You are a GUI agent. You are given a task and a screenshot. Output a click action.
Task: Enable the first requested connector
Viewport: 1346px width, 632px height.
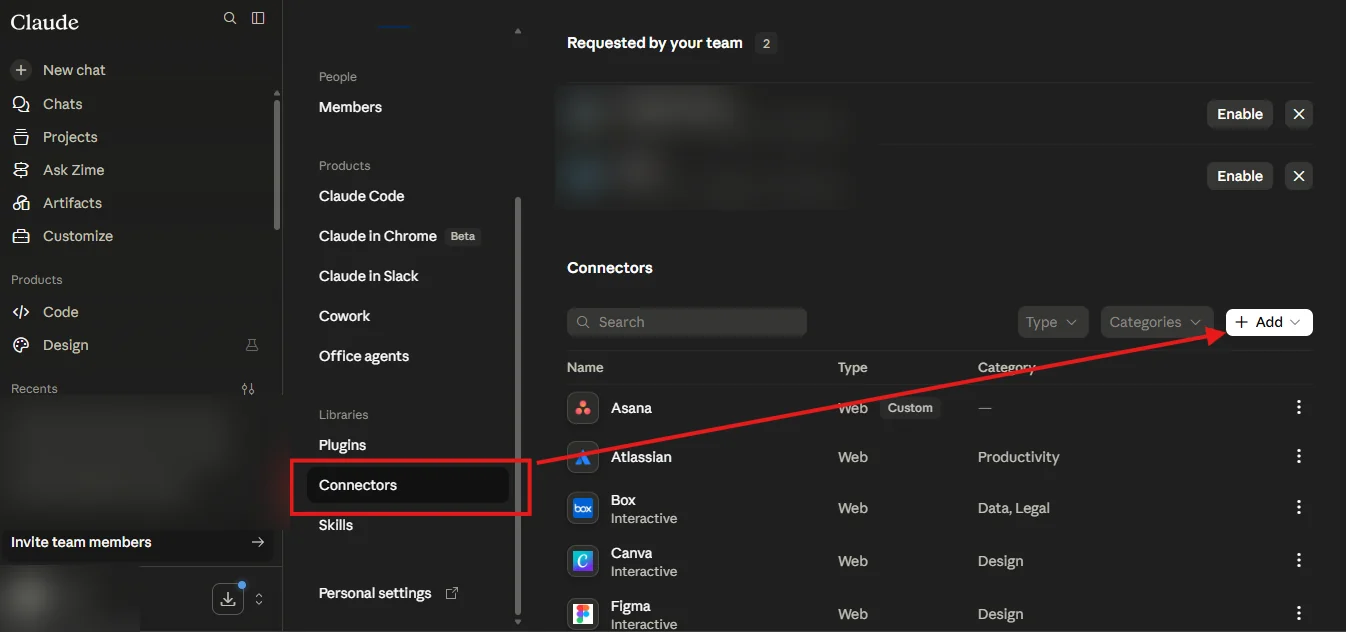tap(1240, 114)
